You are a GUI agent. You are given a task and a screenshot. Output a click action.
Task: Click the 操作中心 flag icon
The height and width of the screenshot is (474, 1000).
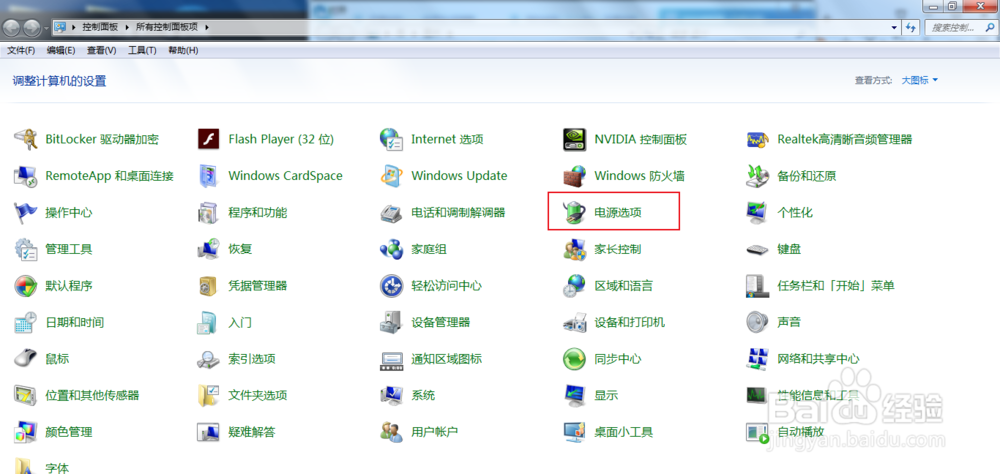pyautogui.click(x=26, y=212)
